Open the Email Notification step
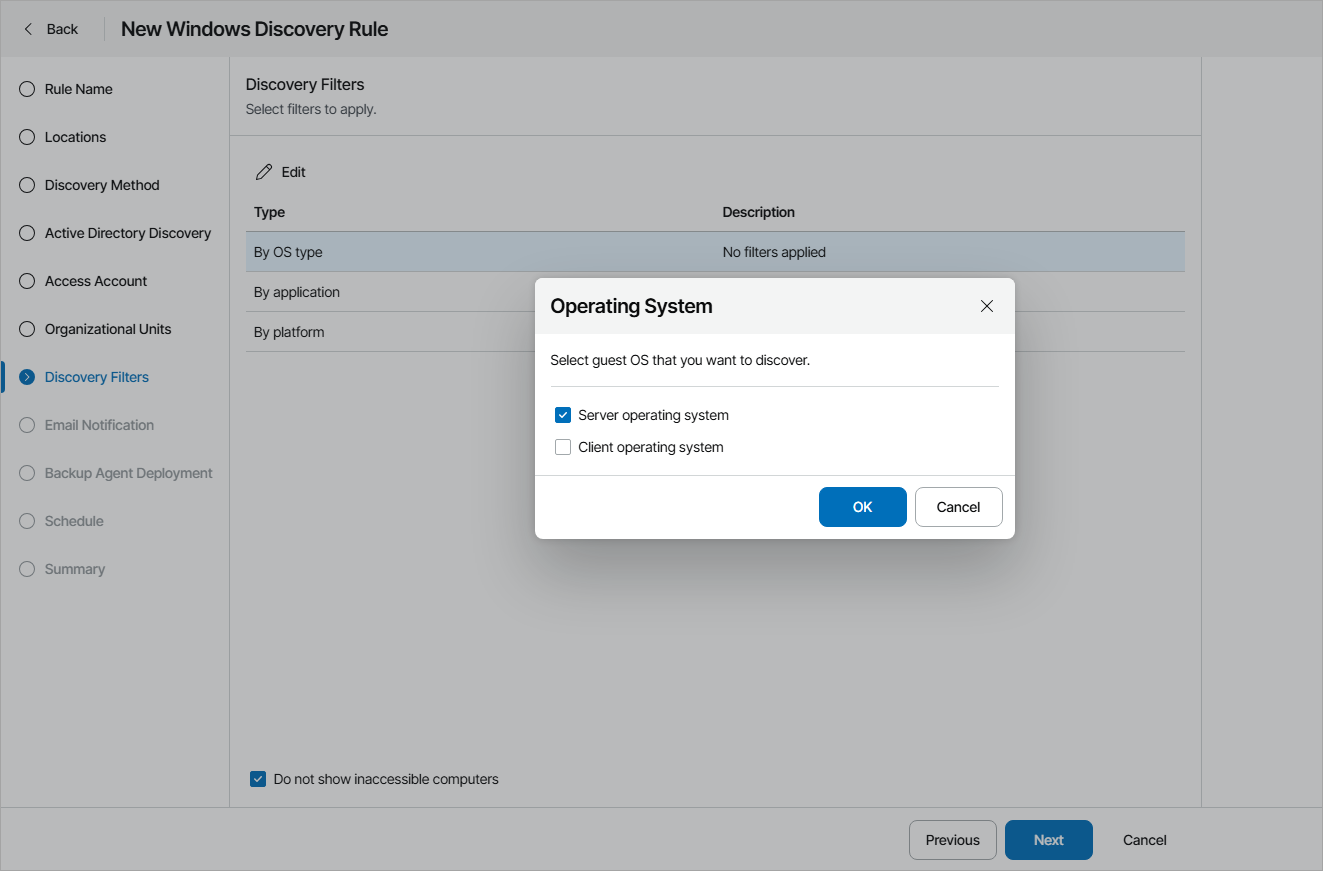 pos(26,425)
